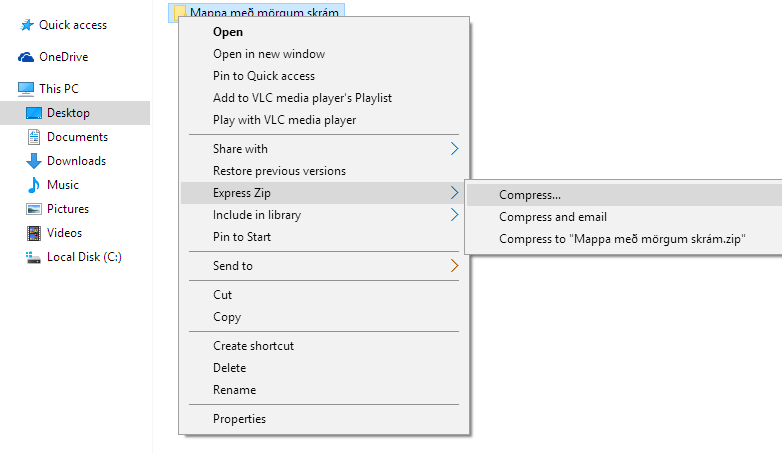Select Desktop in the navigation pane
The image size is (782, 454).
tap(68, 113)
